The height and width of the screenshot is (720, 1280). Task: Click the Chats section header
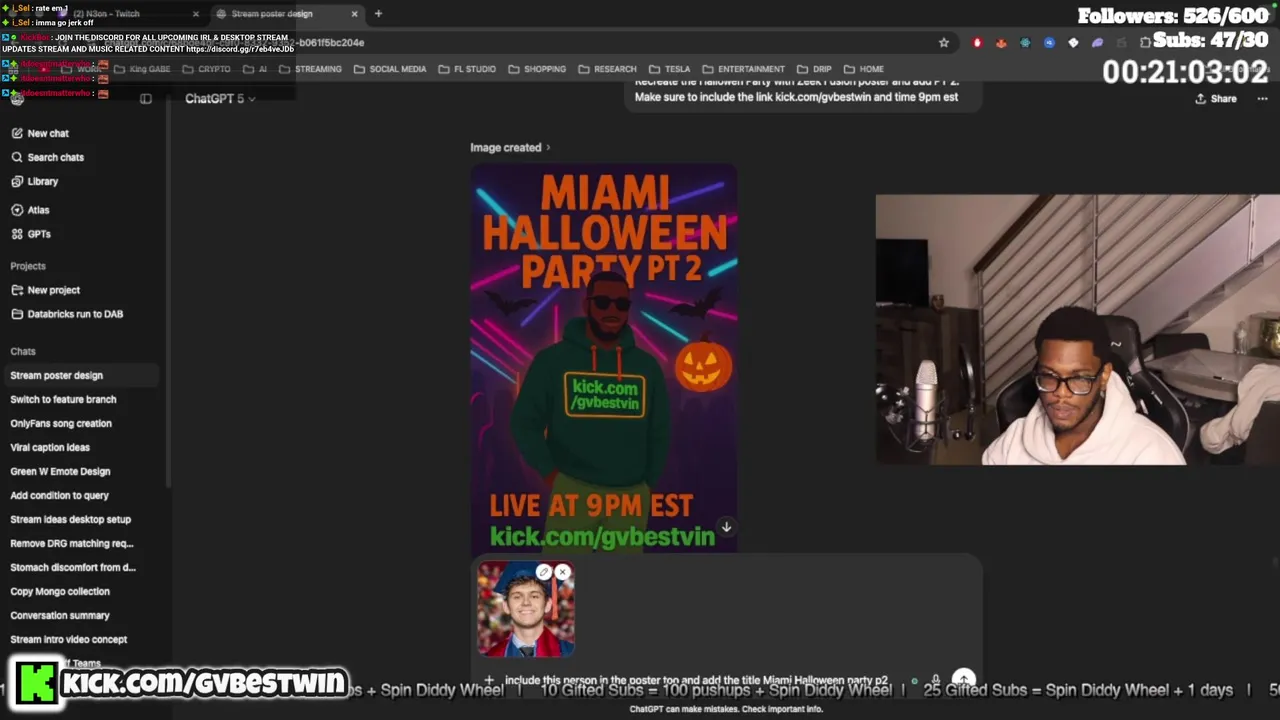23,352
